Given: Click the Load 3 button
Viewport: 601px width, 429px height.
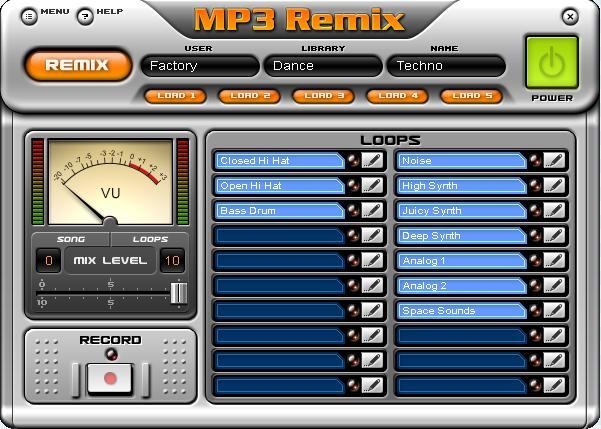Looking at the screenshot, I should tap(323, 96).
